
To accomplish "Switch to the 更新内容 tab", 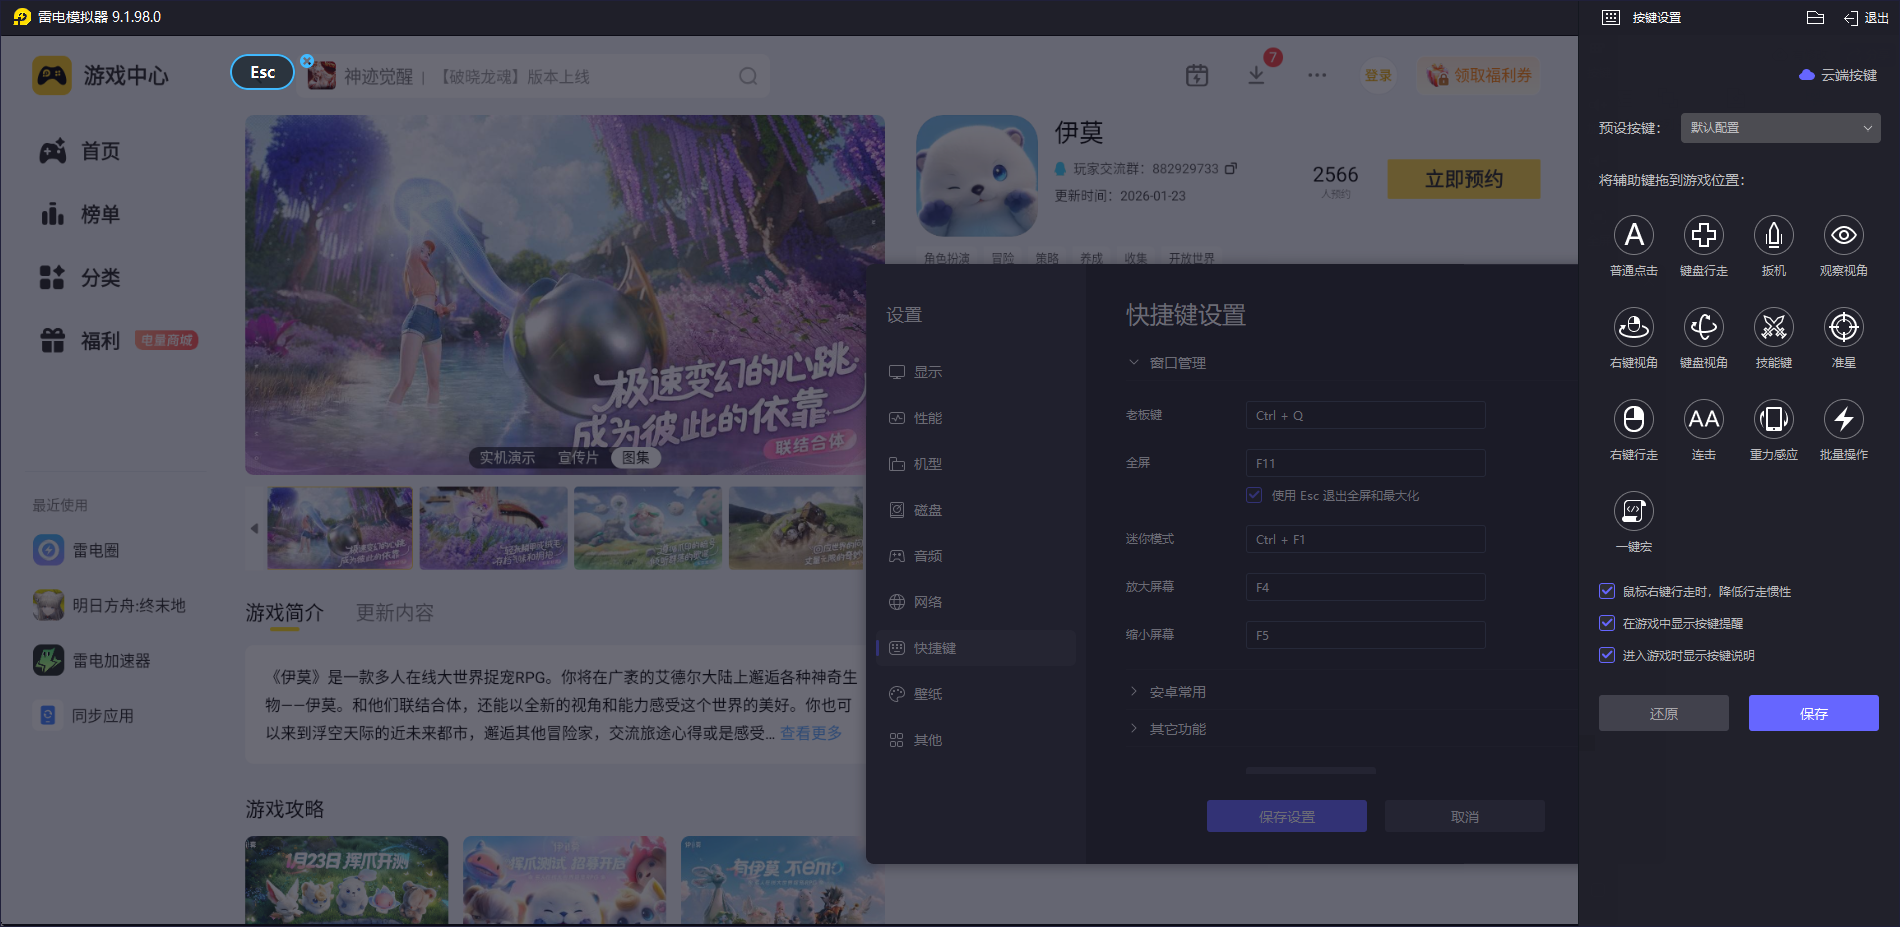I will click(395, 613).
